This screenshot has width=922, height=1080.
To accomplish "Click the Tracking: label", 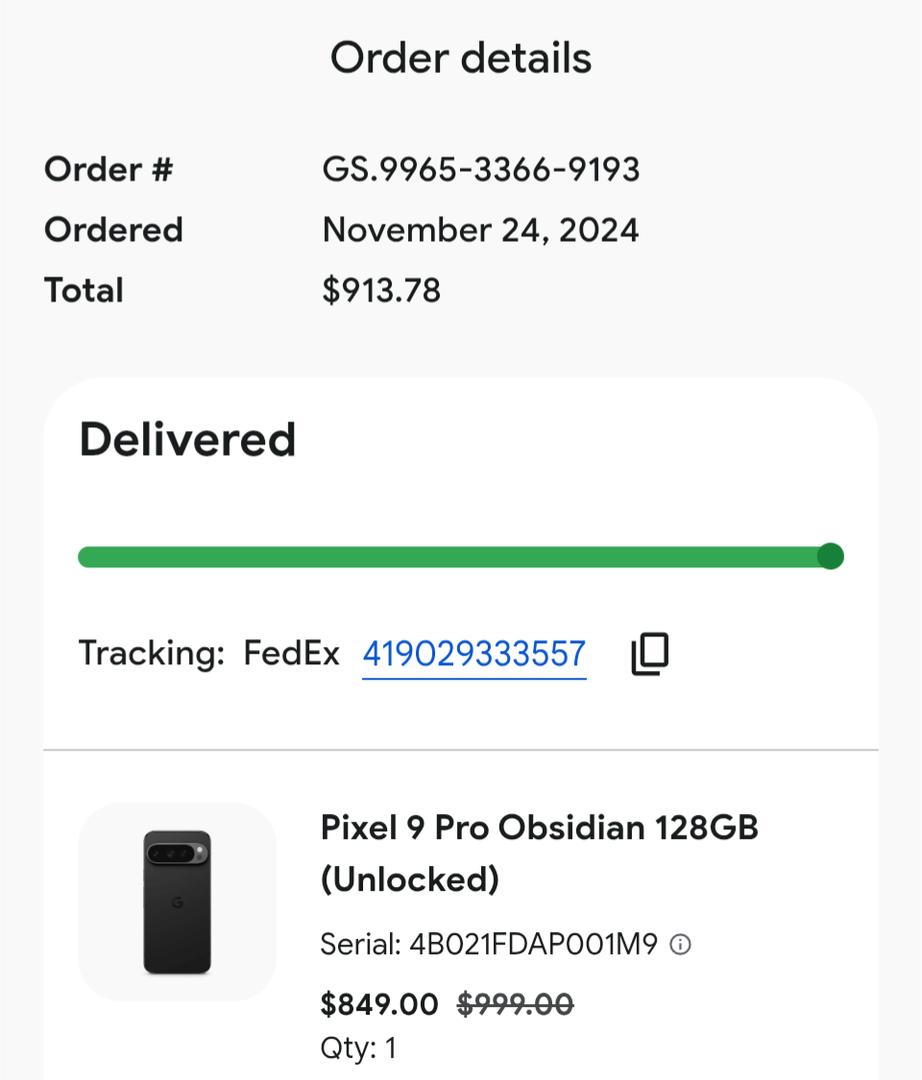I will point(152,654).
